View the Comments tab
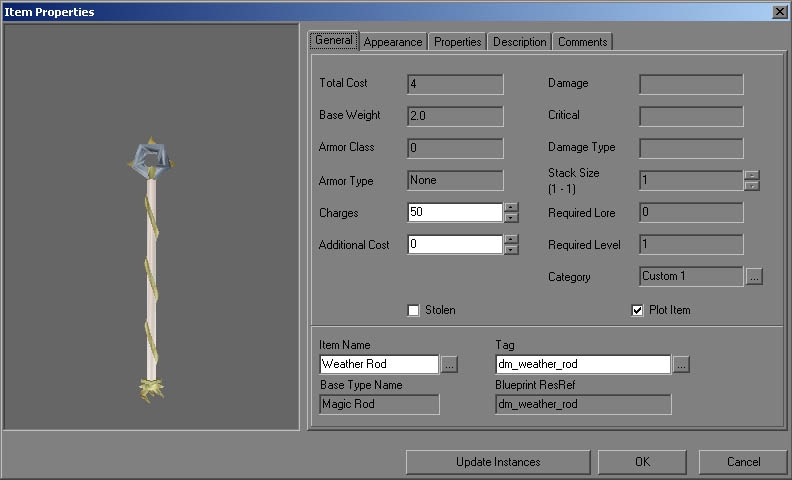Viewport: 792px width, 480px height. tap(582, 42)
